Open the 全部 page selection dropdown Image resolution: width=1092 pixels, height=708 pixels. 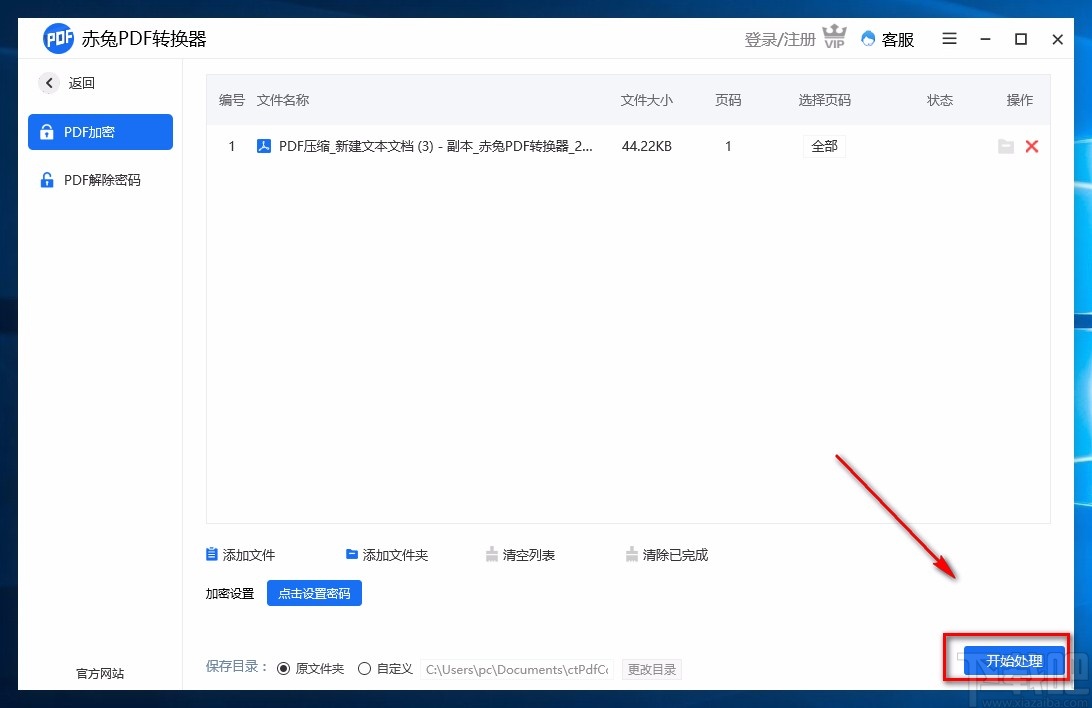pyautogui.click(x=824, y=146)
